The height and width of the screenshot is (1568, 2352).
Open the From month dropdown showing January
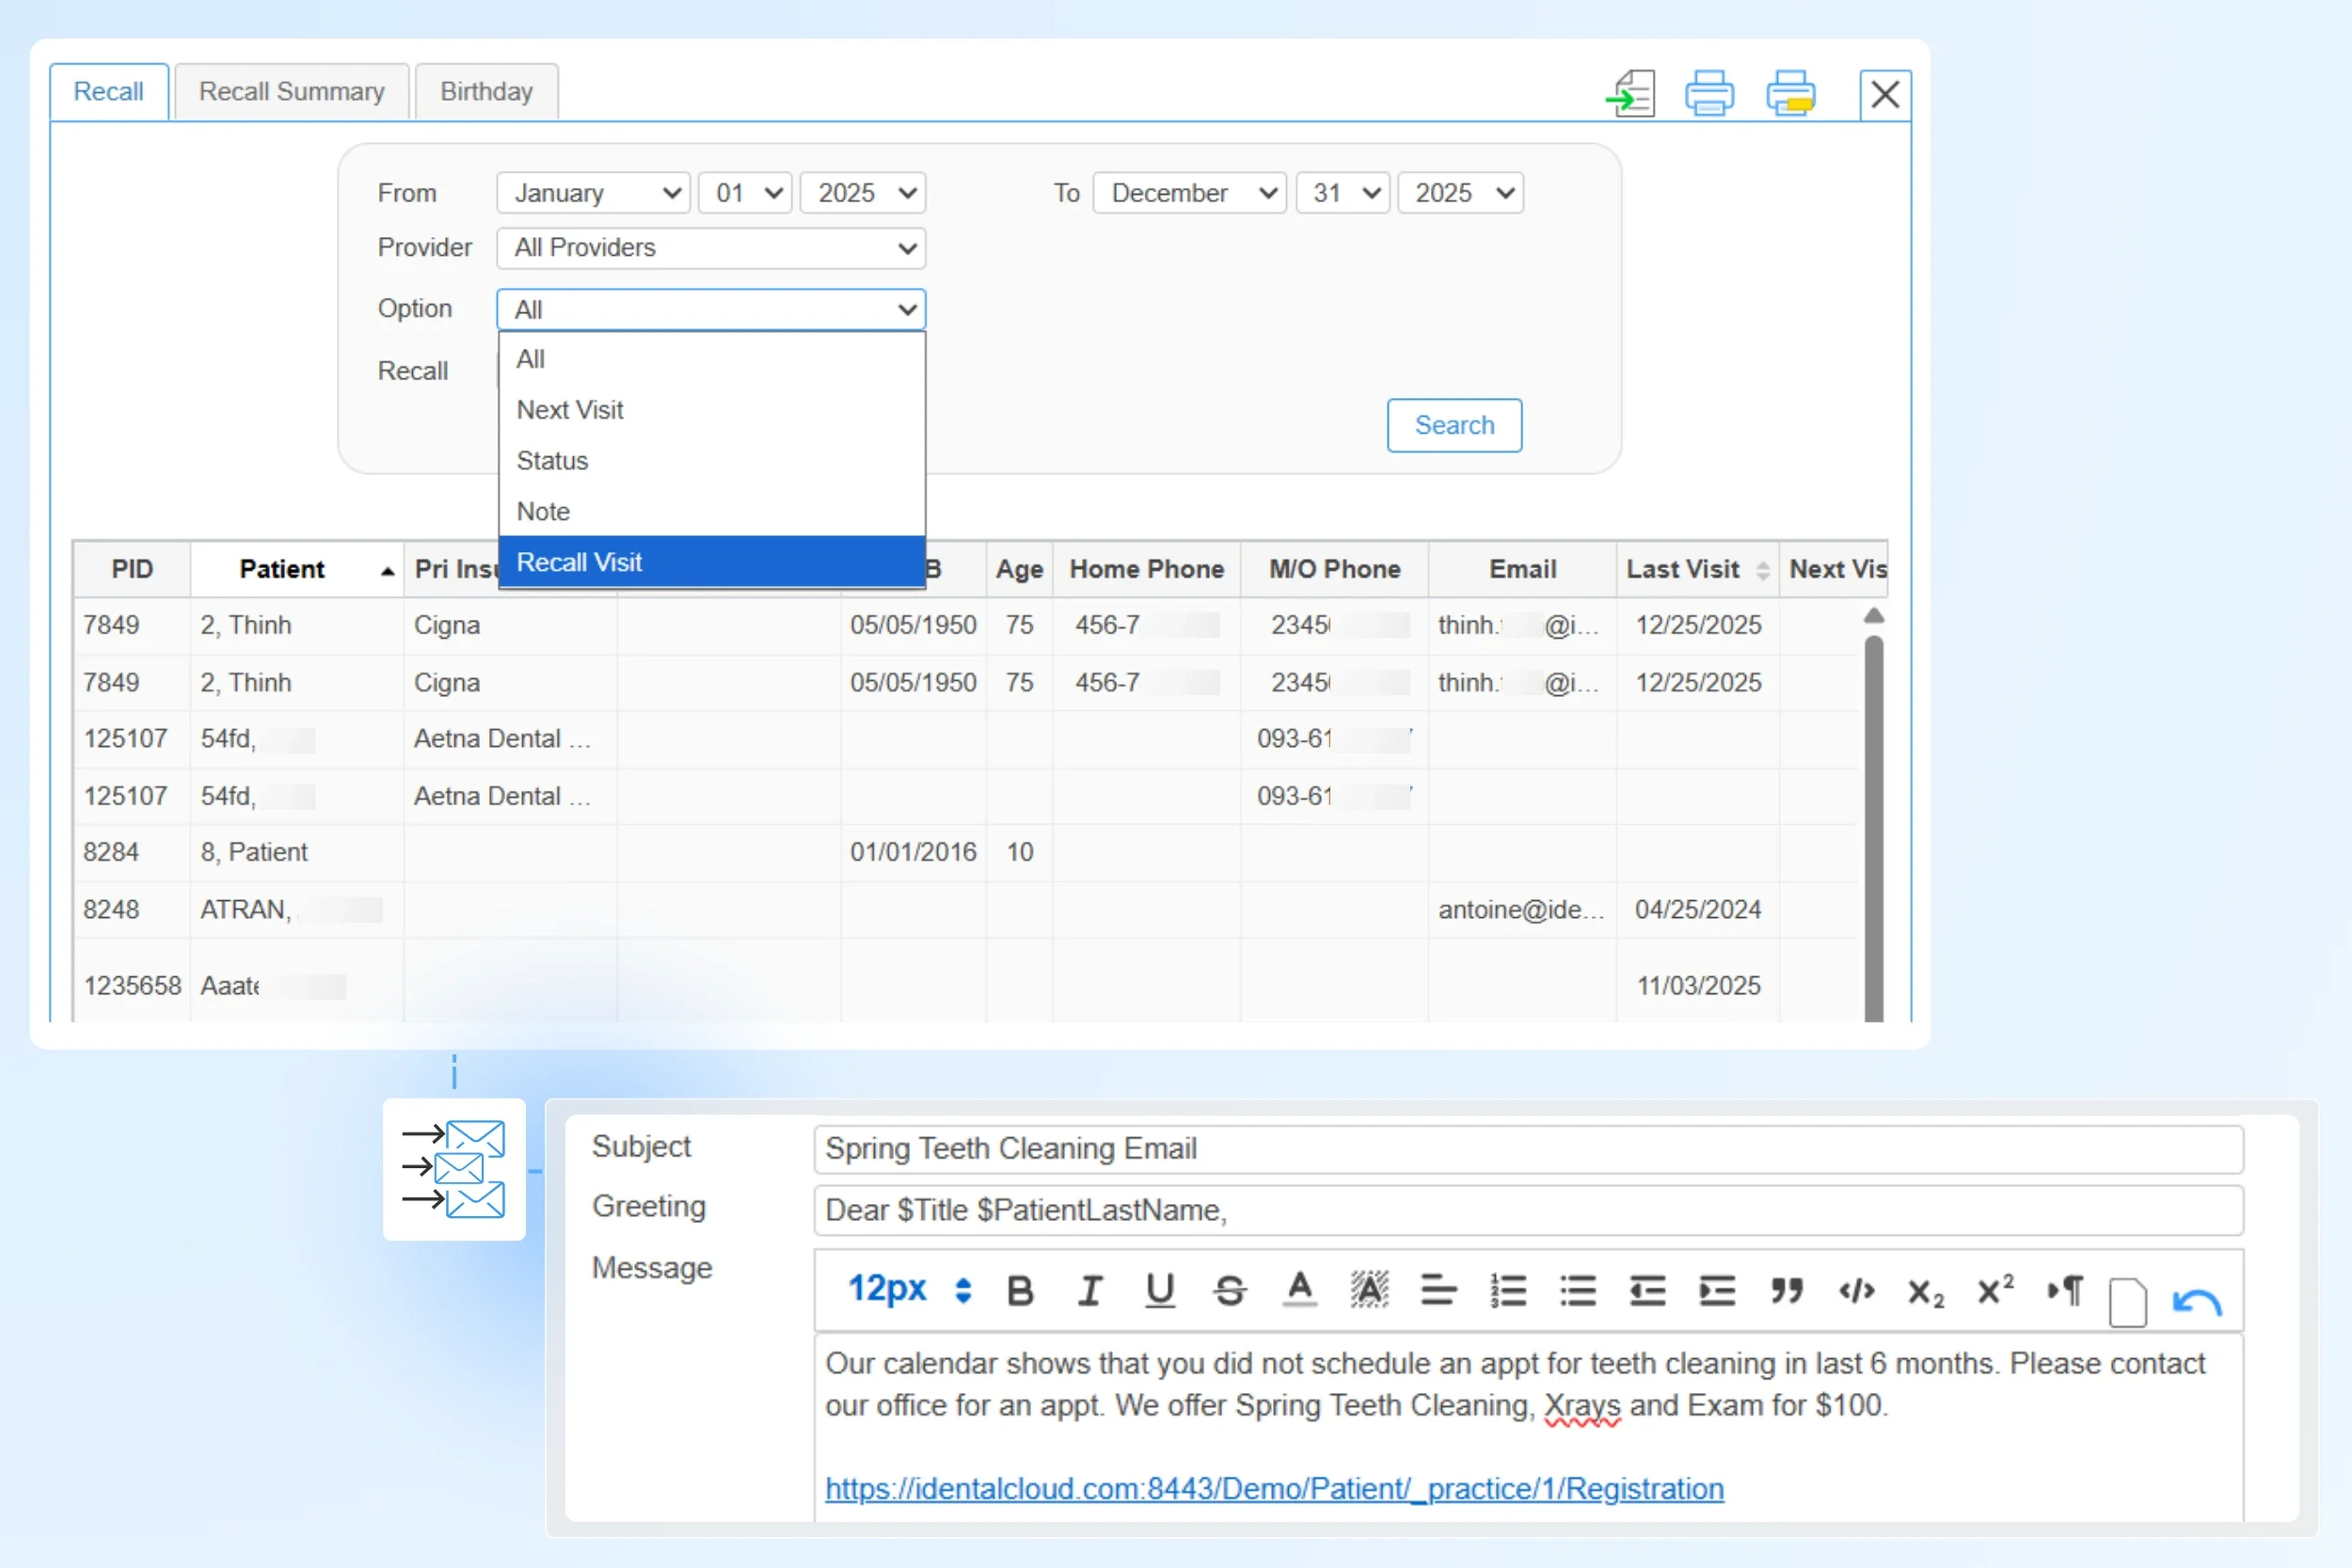tap(593, 193)
